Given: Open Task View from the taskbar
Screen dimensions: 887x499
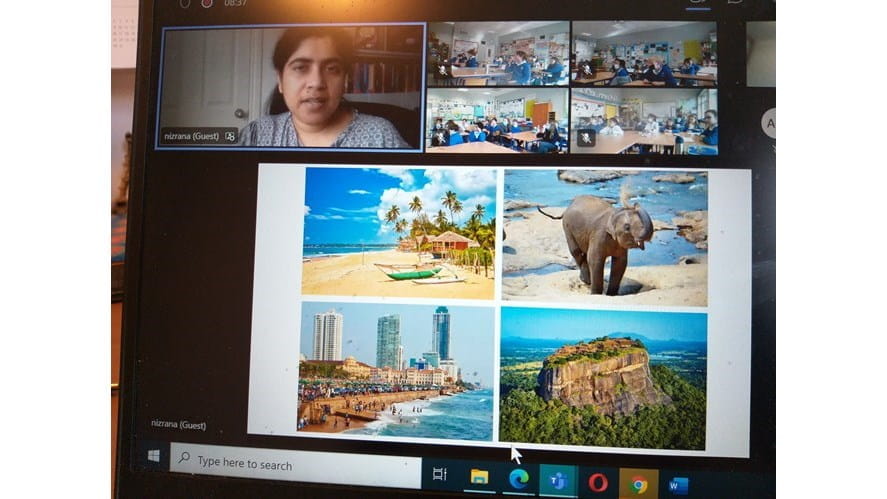Looking at the screenshot, I should point(439,474).
